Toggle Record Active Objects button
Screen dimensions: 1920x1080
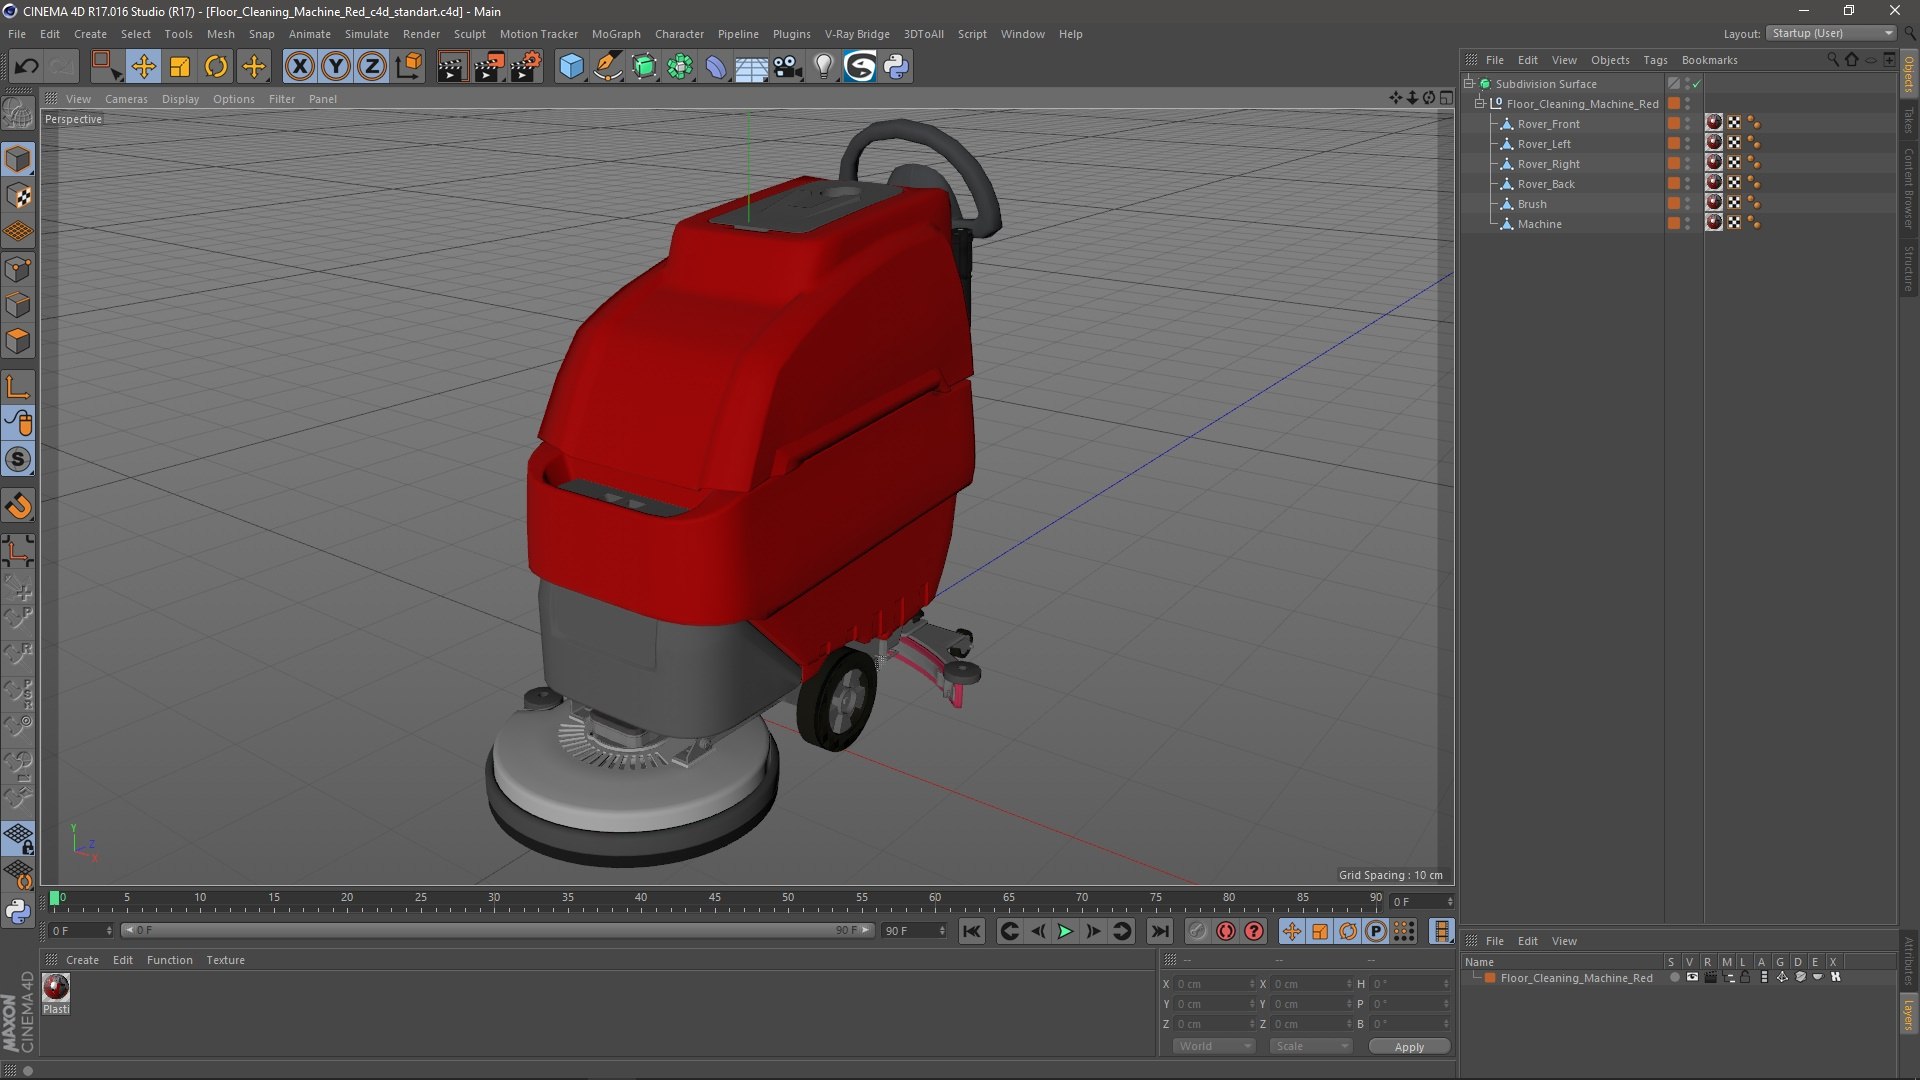(1197, 931)
